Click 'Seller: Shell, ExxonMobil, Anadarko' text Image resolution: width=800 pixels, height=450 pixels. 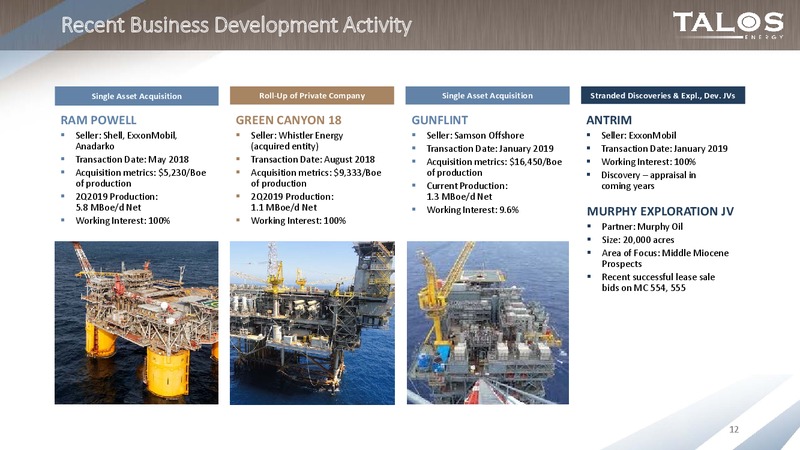click(126, 141)
